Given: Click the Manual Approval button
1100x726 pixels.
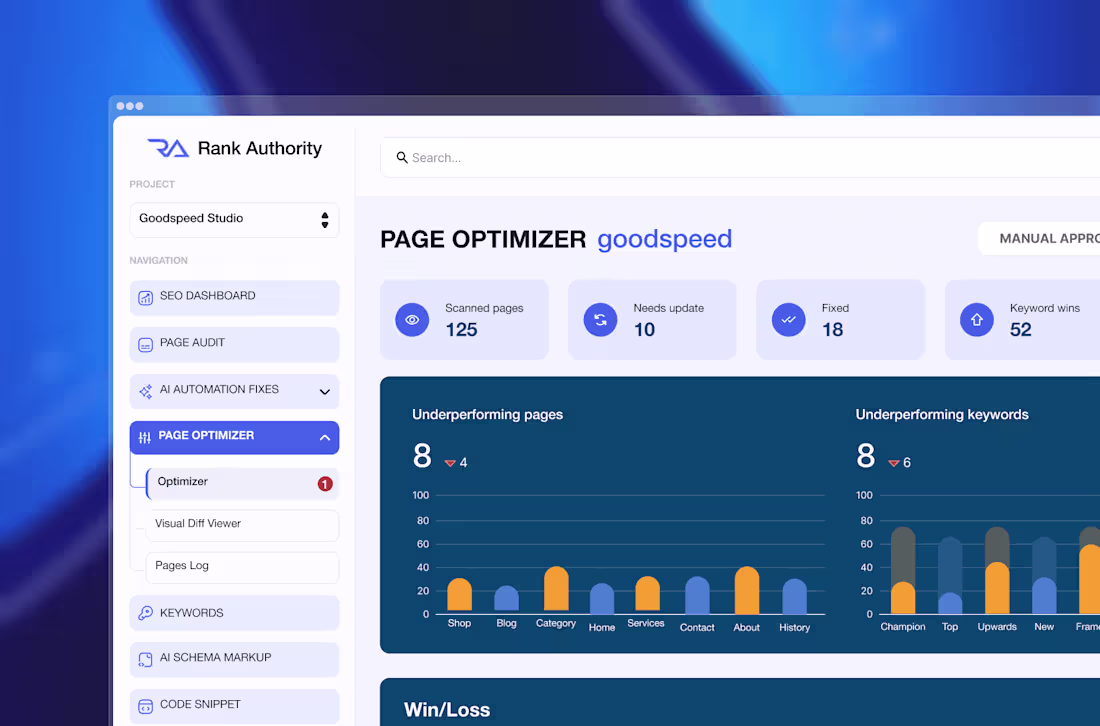Looking at the screenshot, I should pos(1039,238).
